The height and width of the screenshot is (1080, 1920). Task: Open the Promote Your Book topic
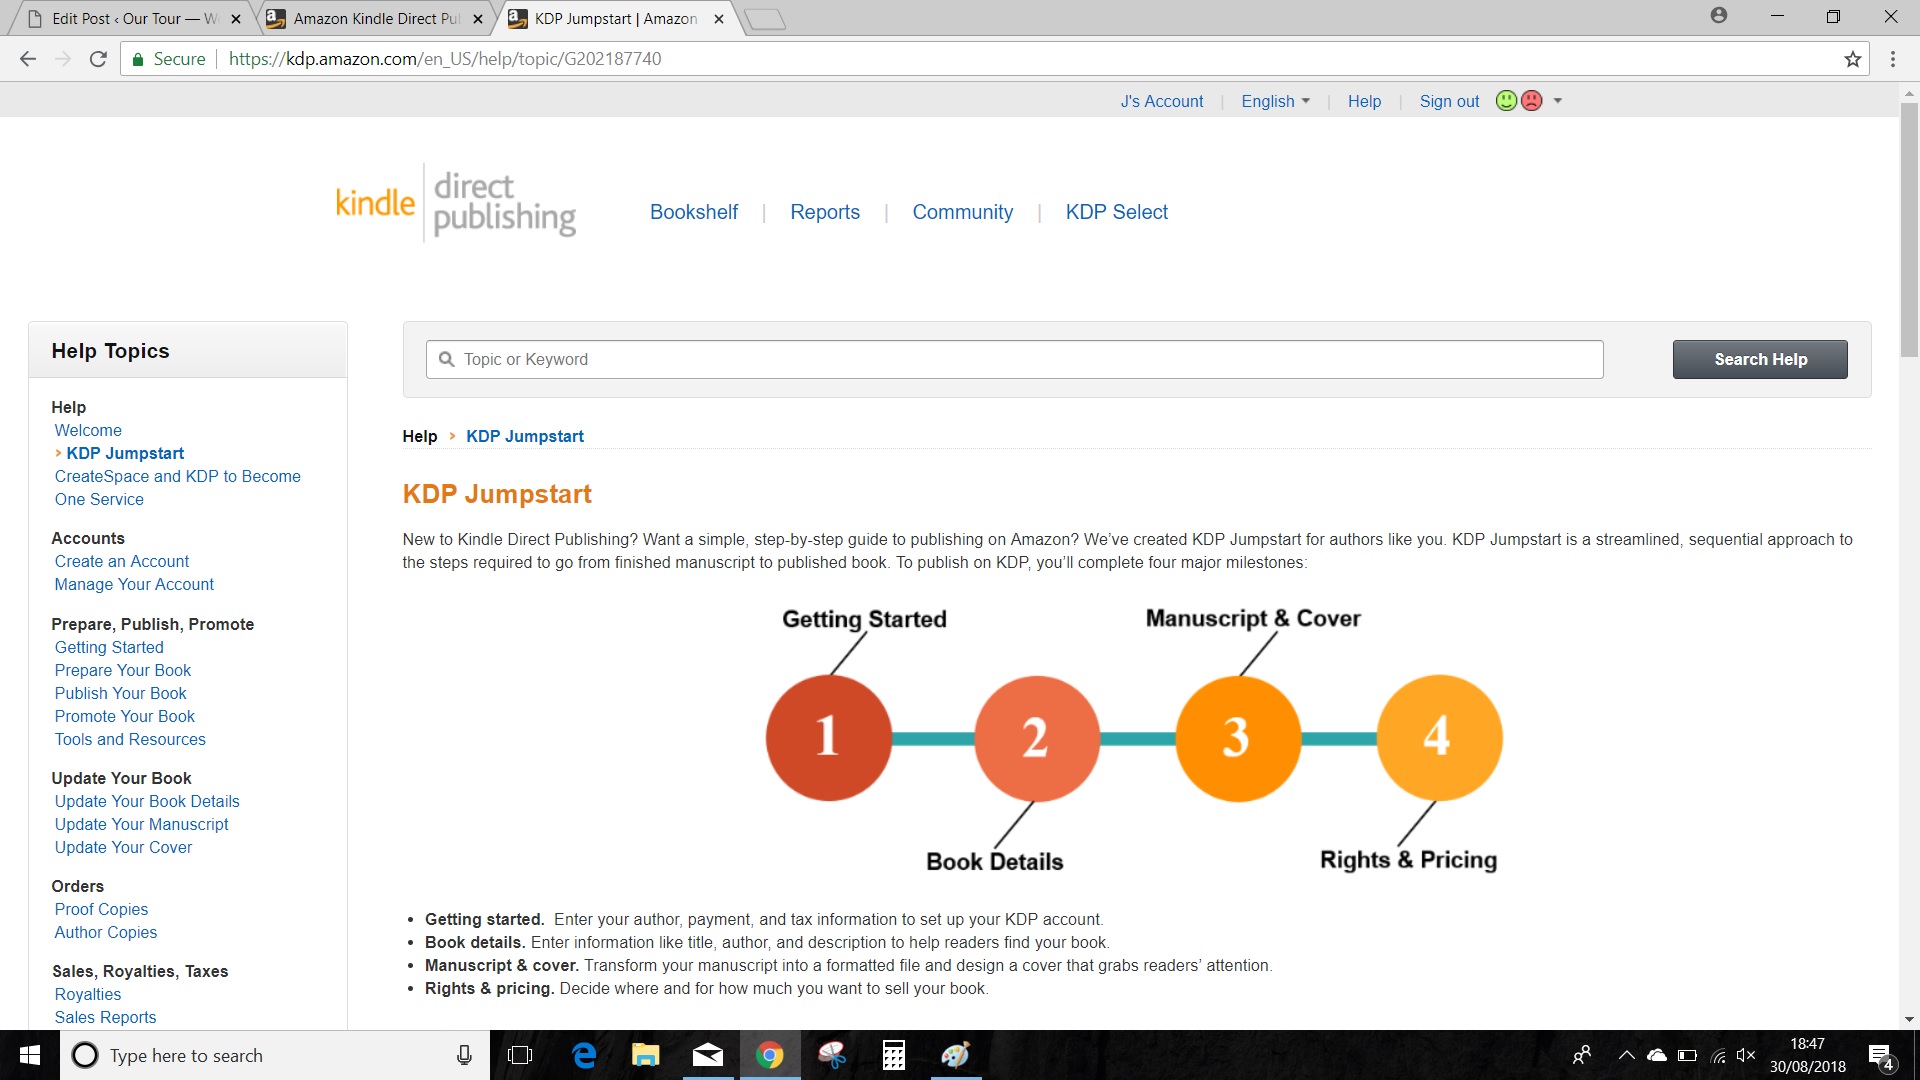click(124, 716)
